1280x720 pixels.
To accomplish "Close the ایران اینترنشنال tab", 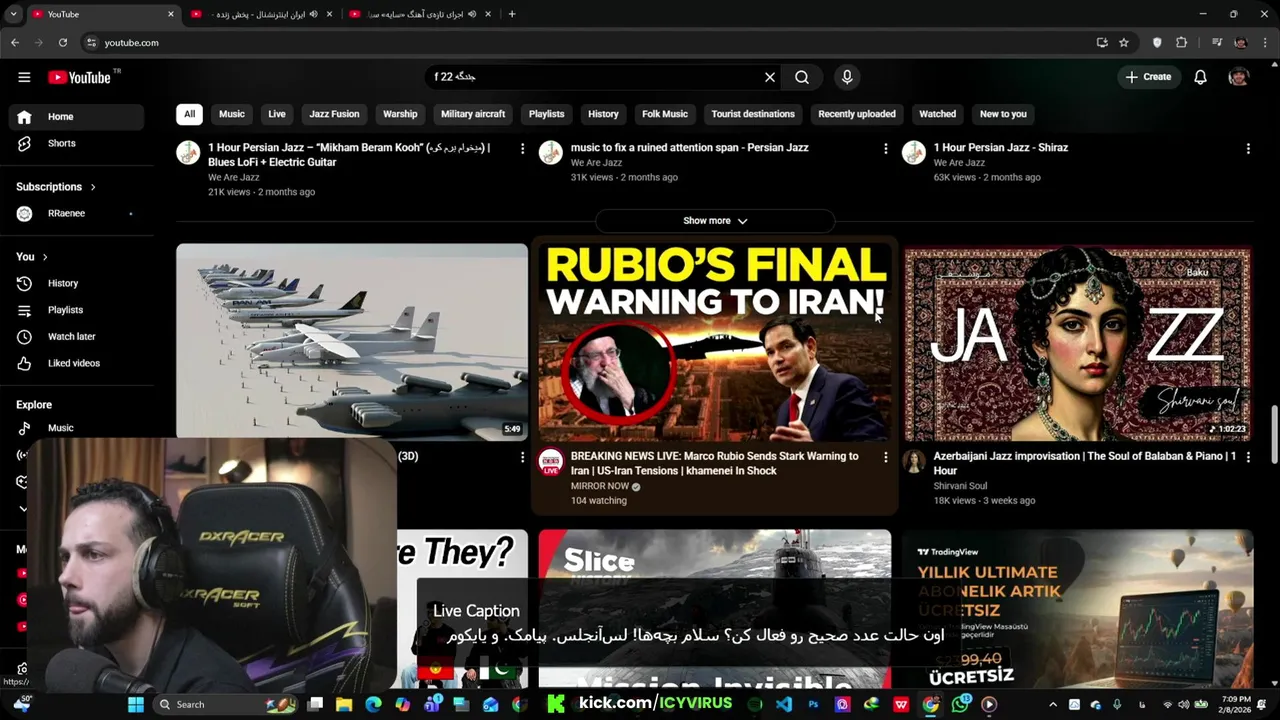I will (x=329, y=14).
